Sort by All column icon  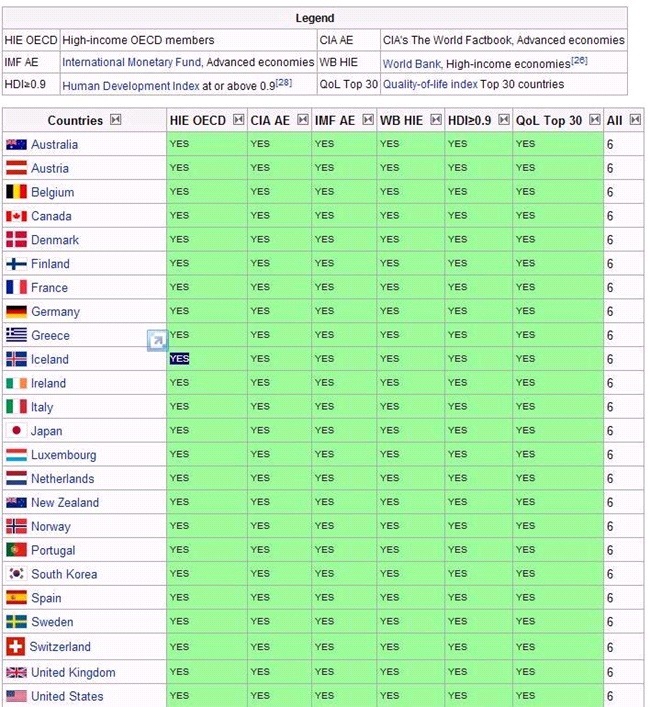[x=635, y=119]
